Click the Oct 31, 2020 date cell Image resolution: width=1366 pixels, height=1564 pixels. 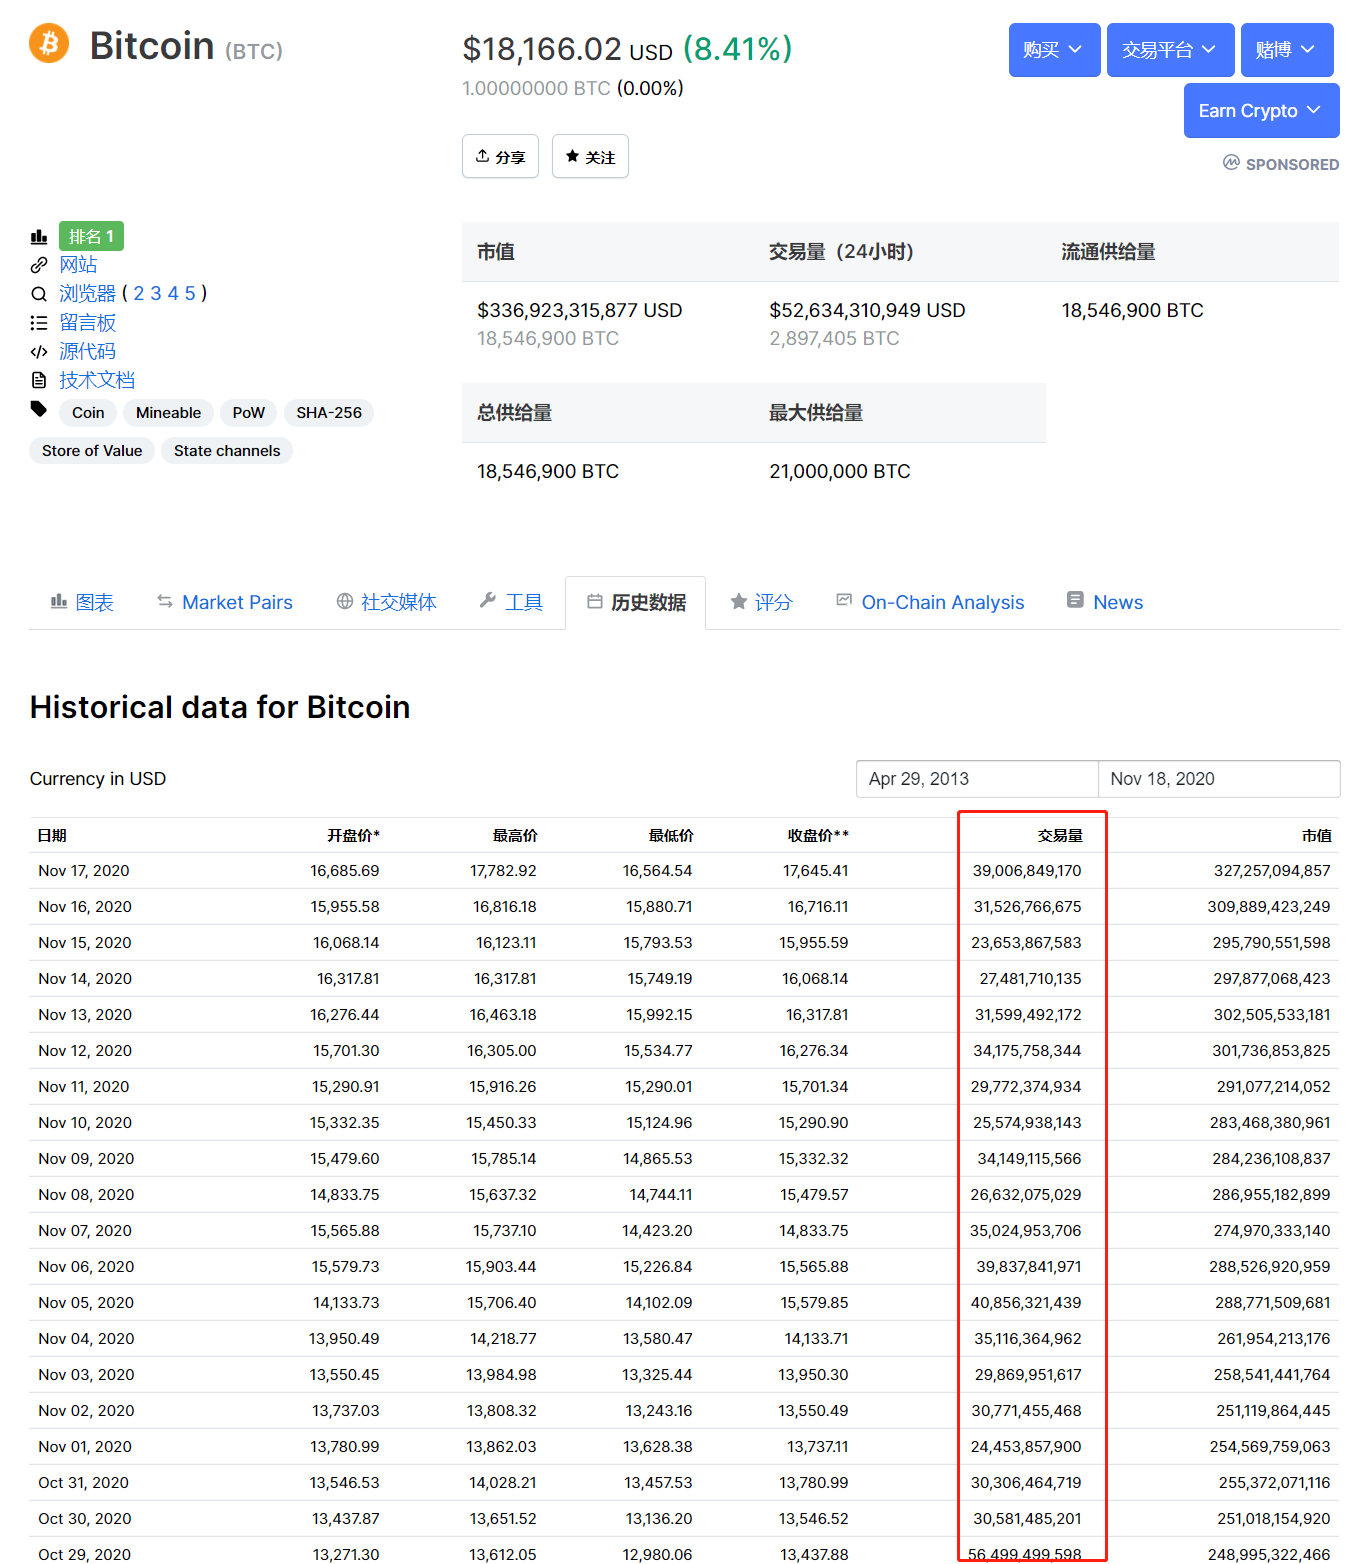click(x=83, y=1483)
